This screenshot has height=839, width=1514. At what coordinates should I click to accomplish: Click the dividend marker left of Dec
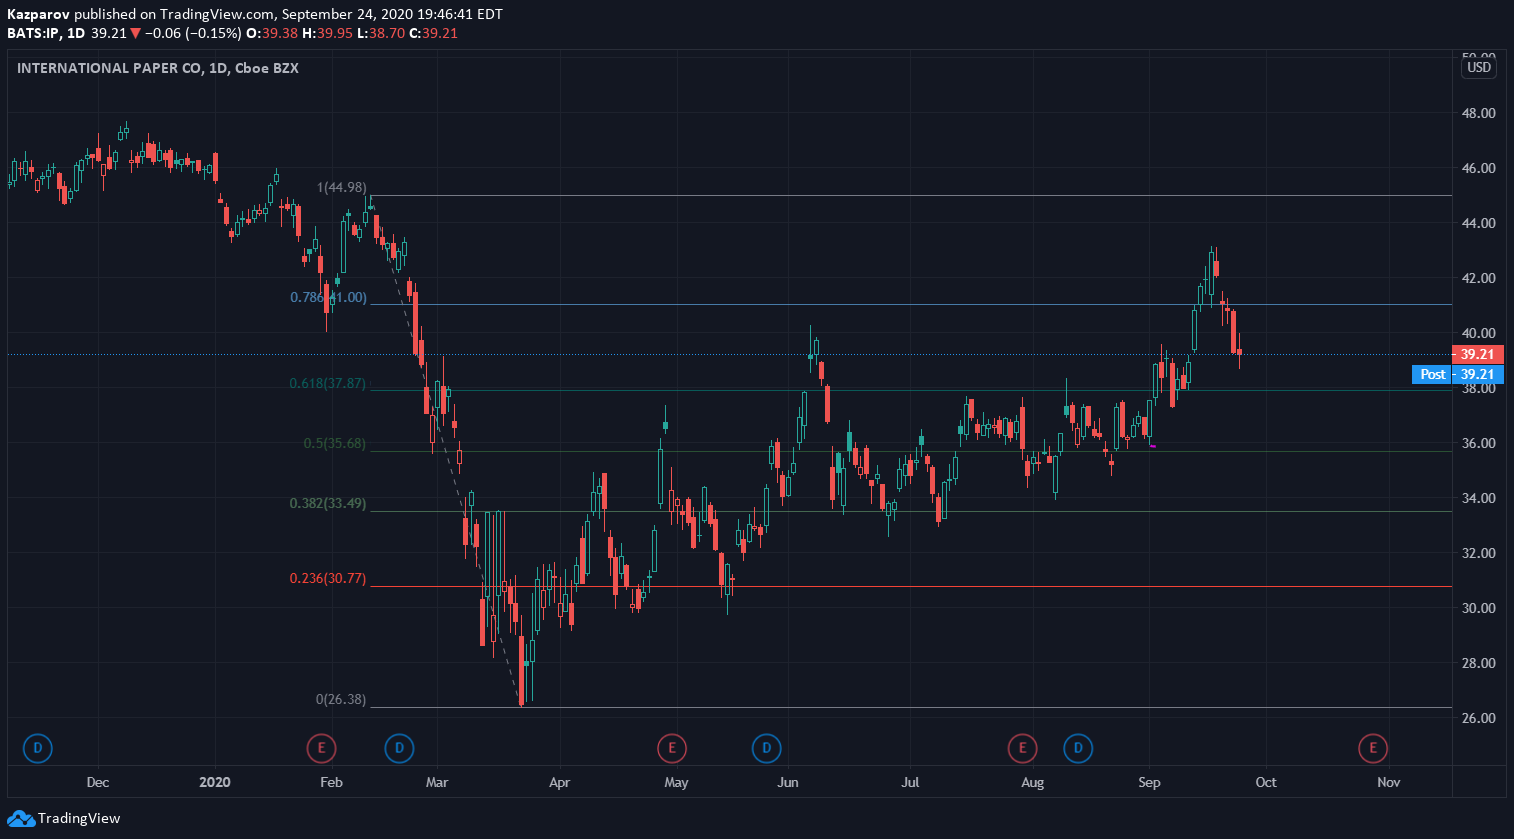[x=37, y=748]
